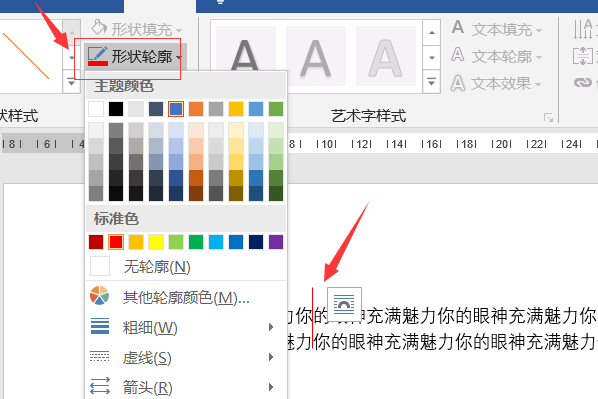The height and width of the screenshot is (399, 598).
Task: Pick green standard color swatch
Action: click(x=196, y=242)
